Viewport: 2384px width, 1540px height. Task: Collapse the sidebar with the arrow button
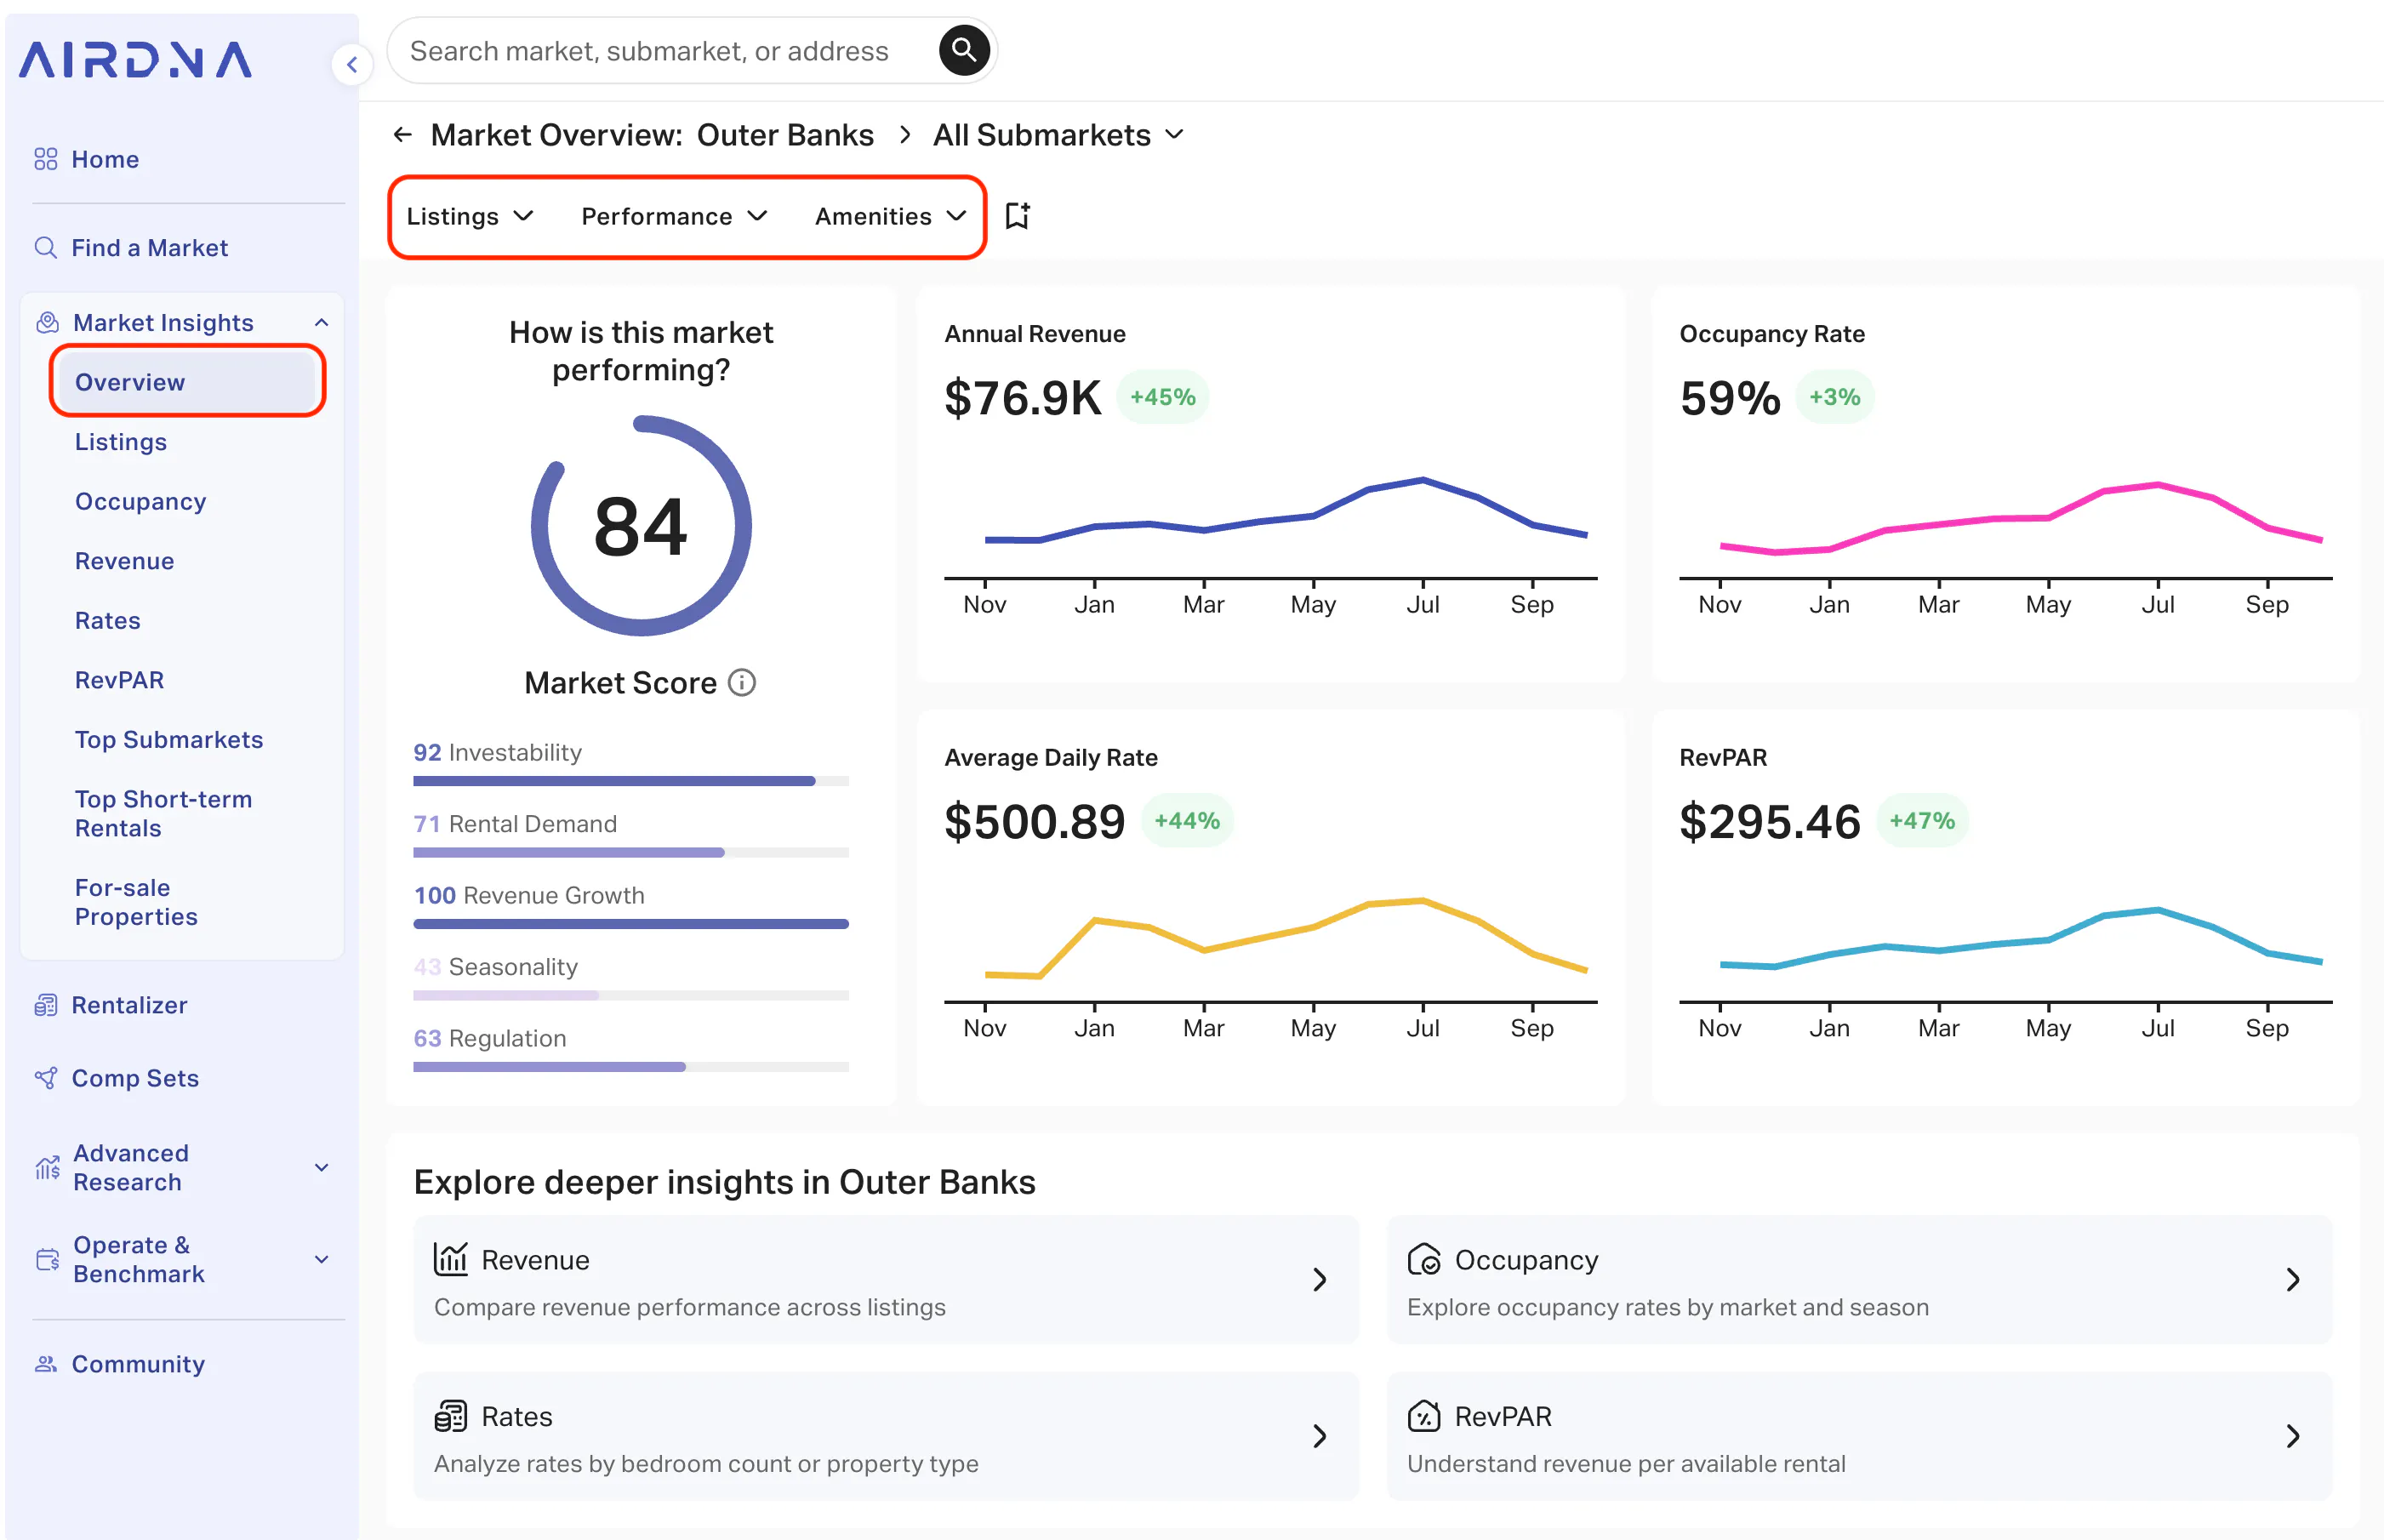click(352, 66)
